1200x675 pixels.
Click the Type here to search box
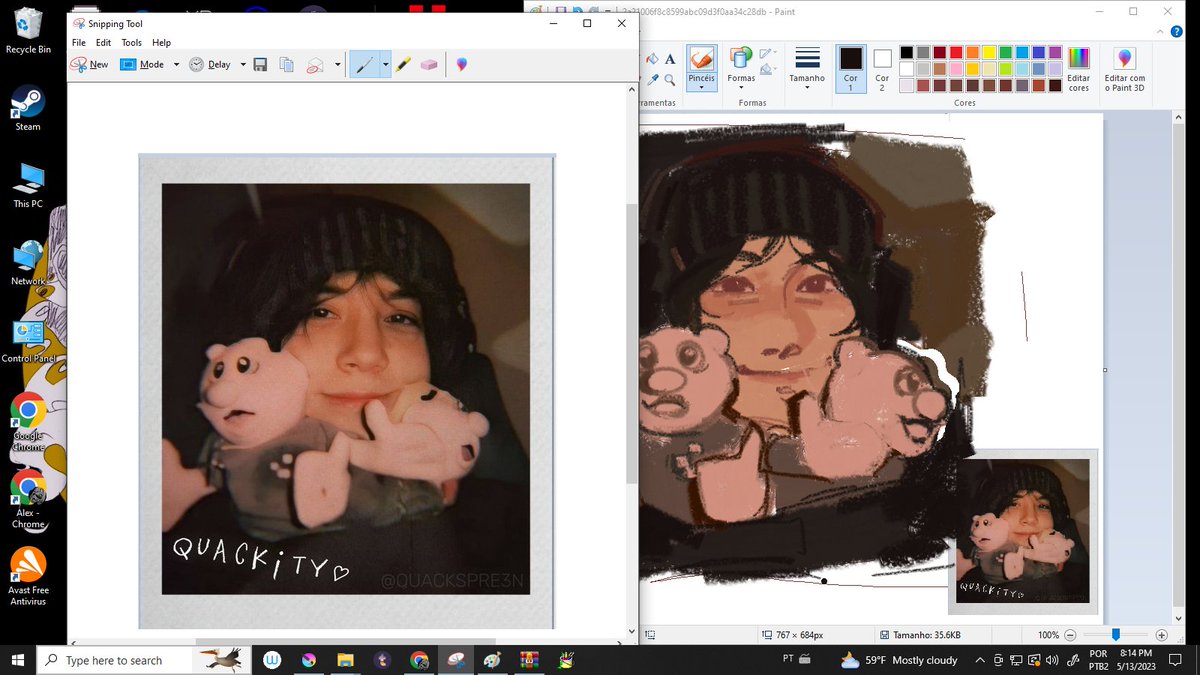(143, 660)
